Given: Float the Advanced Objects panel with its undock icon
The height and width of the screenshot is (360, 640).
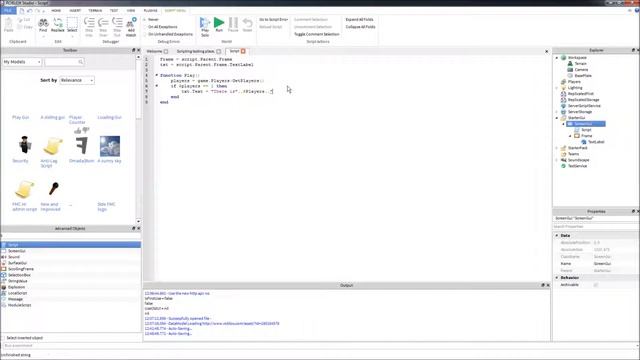Looking at the screenshot, I should (x=133, y=229).
